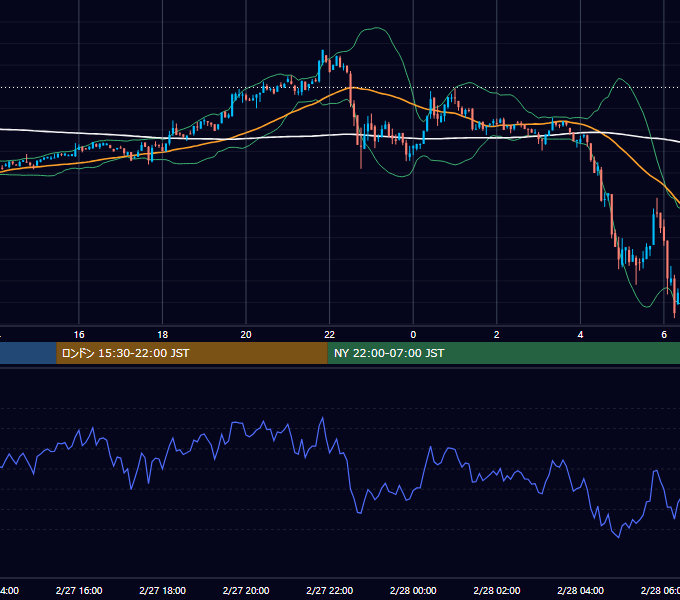This screenshot has width=680, height=600.
Task: Click the 0 hour label on price chart axis
Action: pyautogui.click(x=413, y=335)
